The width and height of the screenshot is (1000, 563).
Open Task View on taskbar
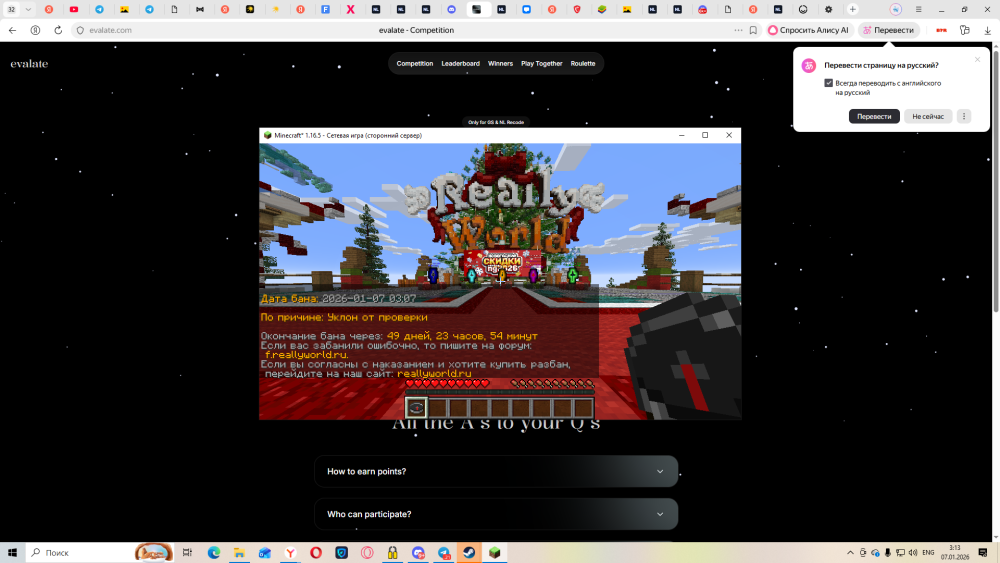tap(188, 553)
